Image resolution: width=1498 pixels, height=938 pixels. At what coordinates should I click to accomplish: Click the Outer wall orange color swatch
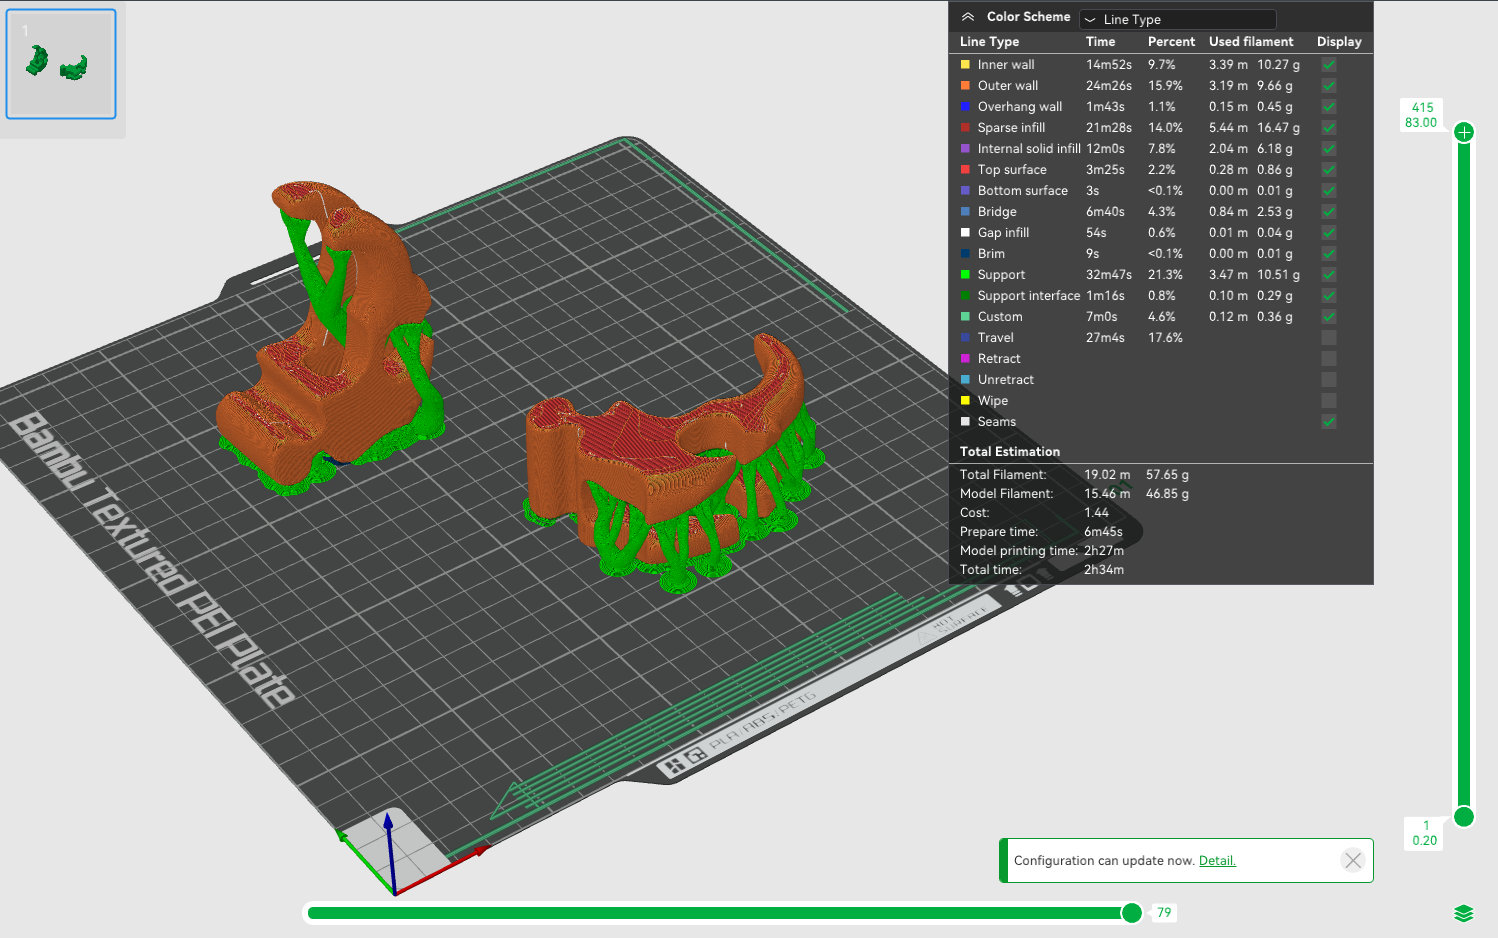click(x=965, y=86)
